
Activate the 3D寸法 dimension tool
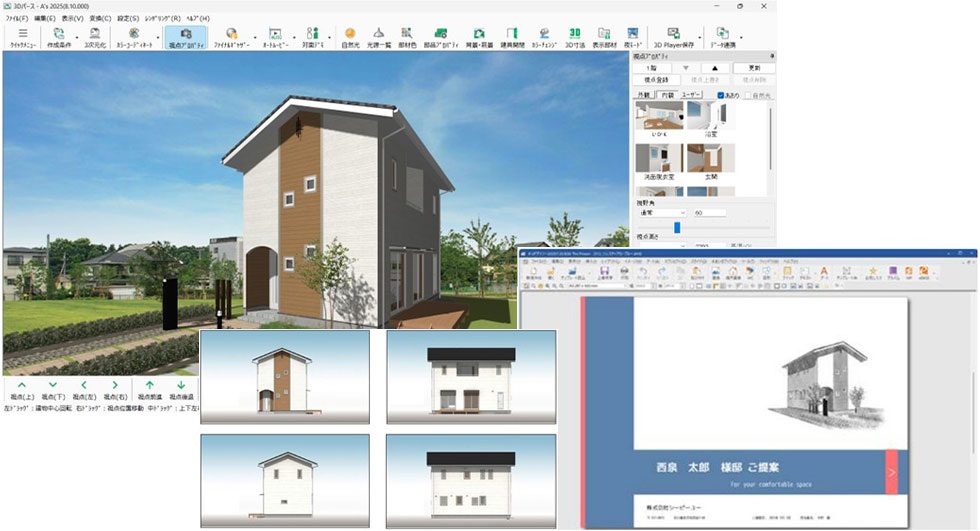574,38
